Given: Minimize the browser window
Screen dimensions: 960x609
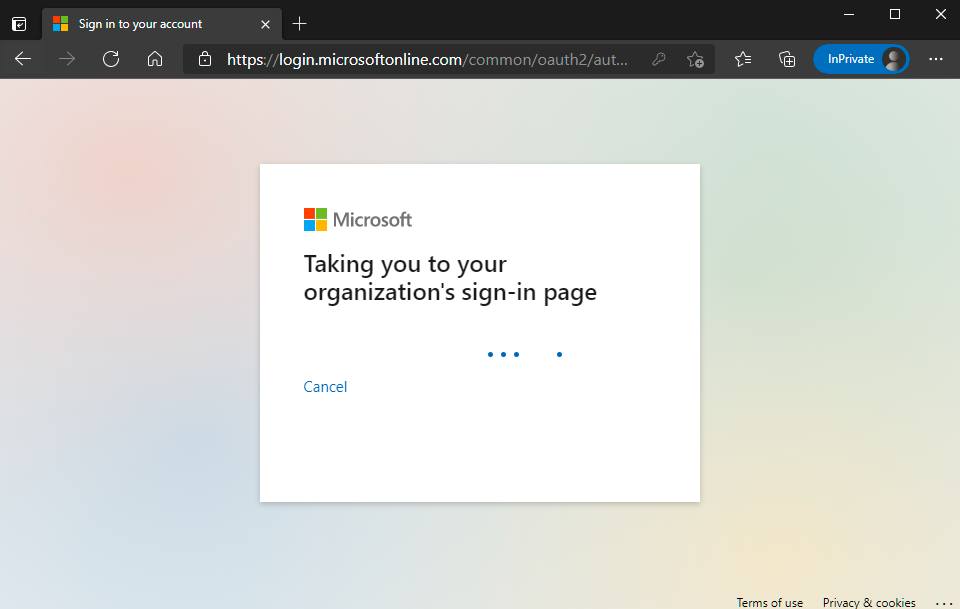Looking at the screenshot, I should (849, 14).
